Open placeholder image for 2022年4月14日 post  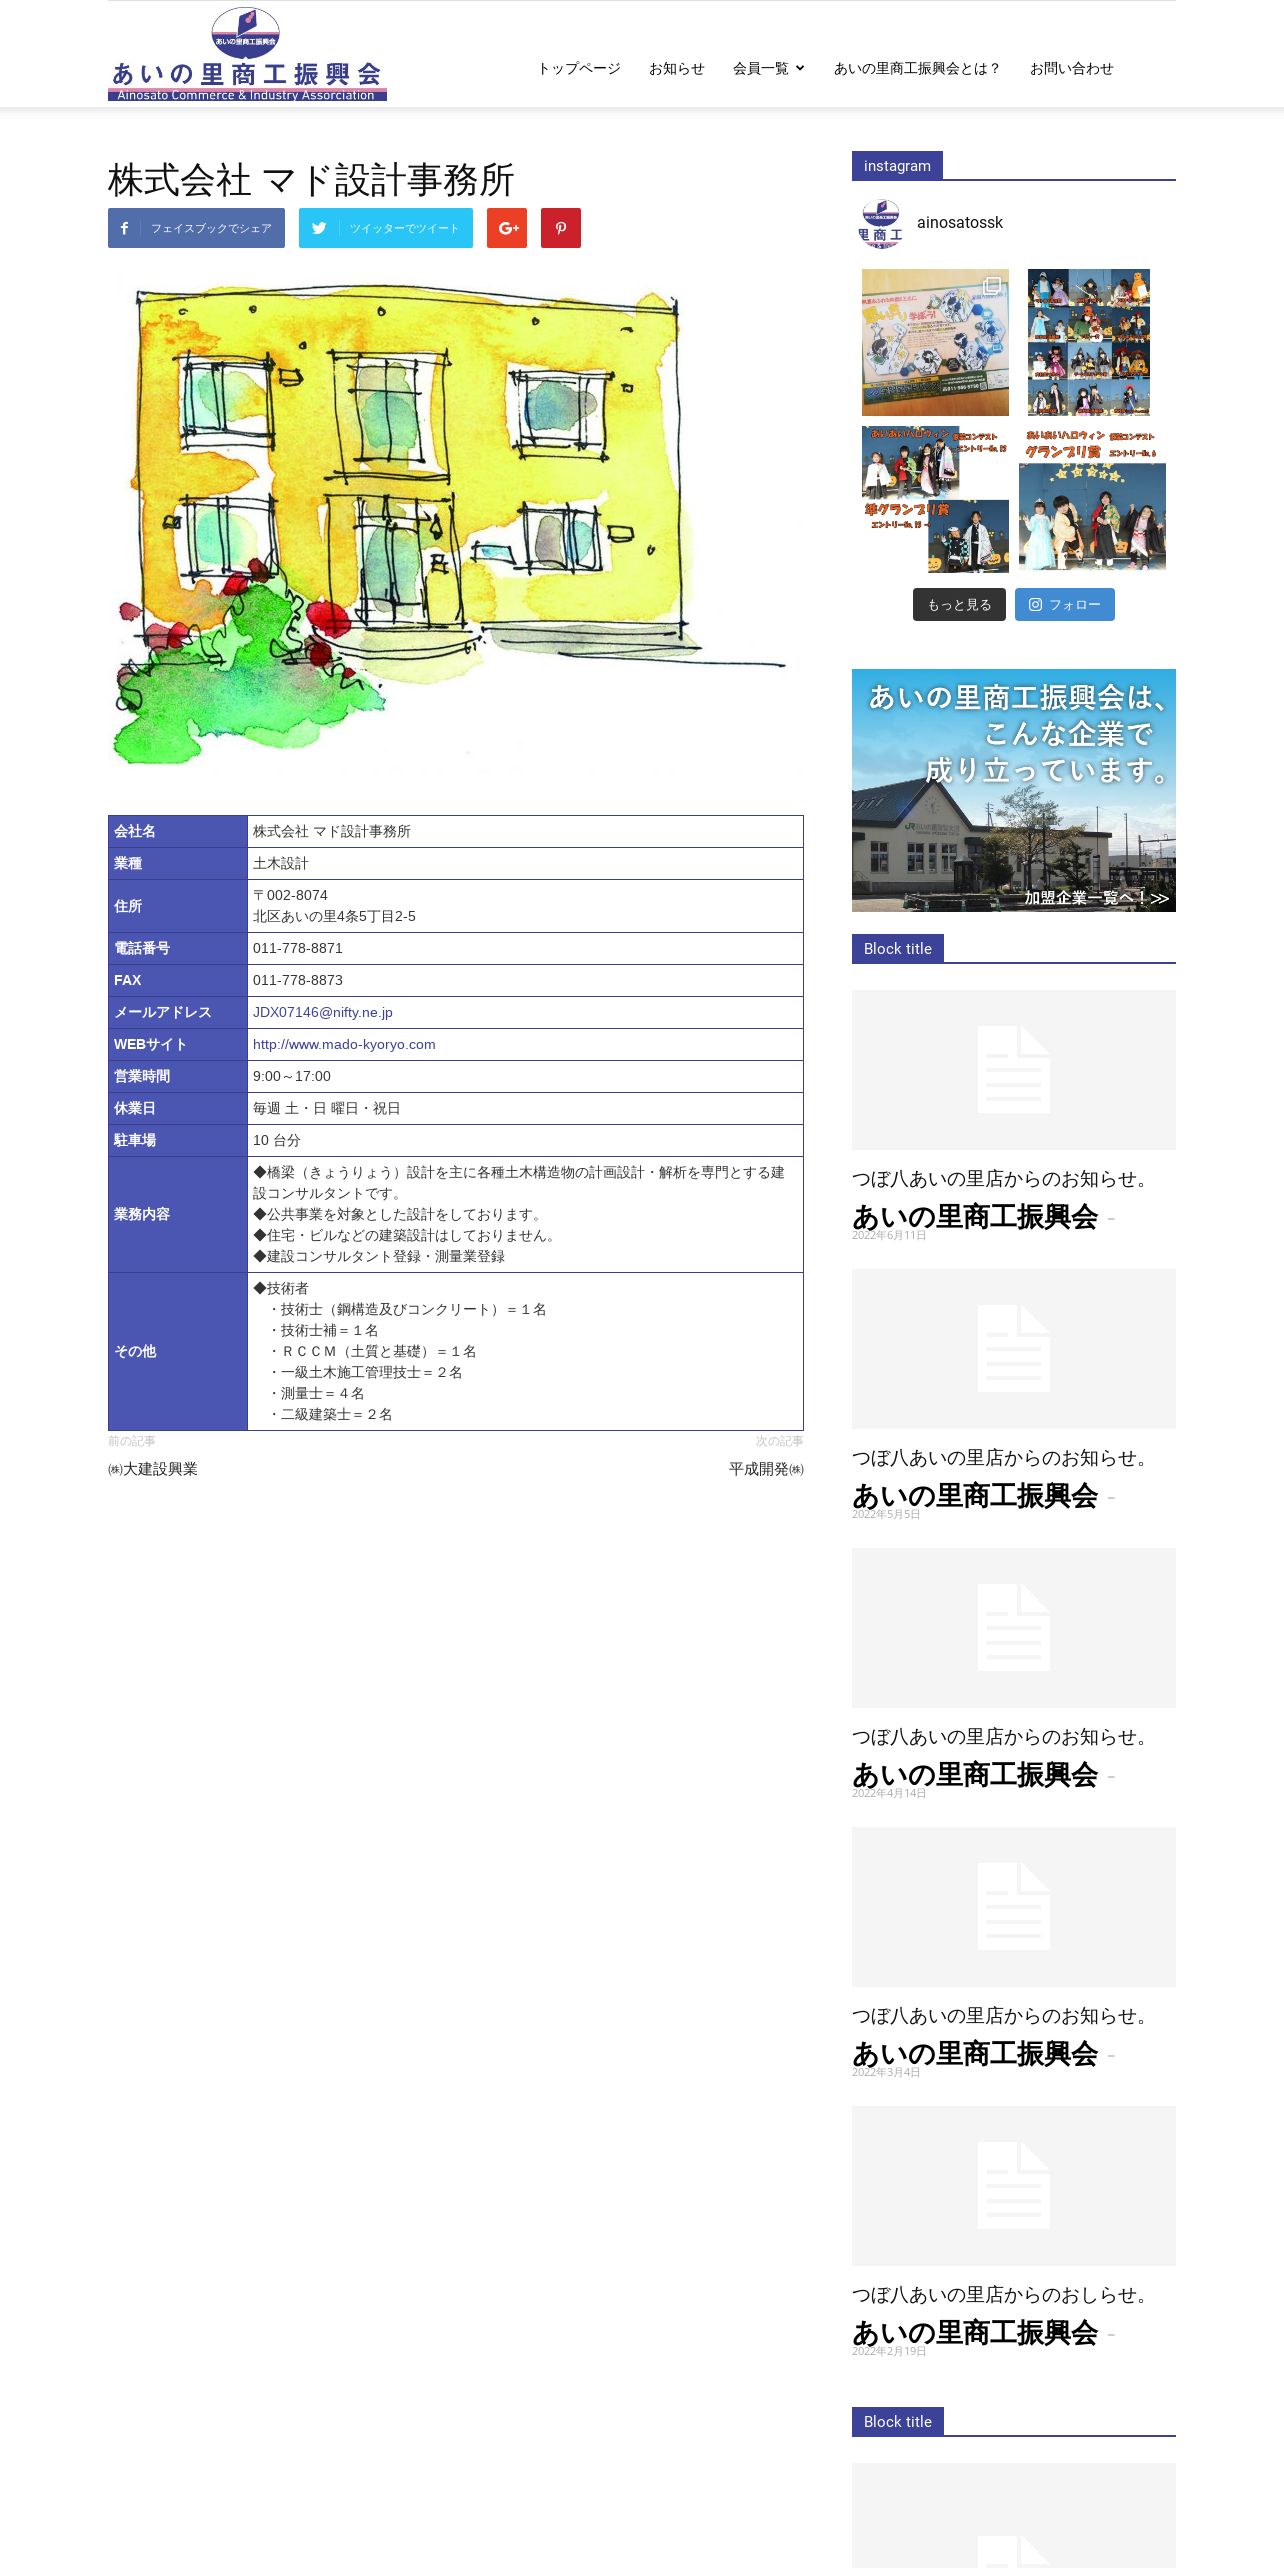pos(1014,1628)
